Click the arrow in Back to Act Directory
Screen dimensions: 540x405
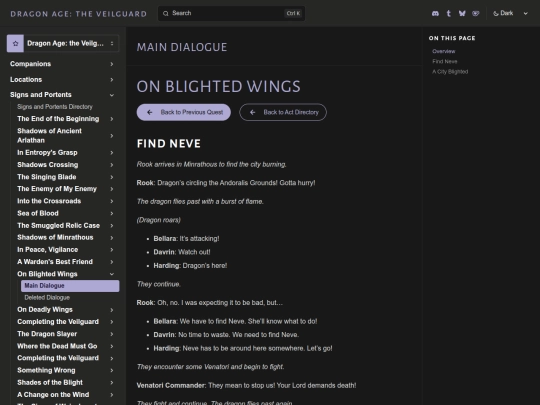[x=252, y=112]
